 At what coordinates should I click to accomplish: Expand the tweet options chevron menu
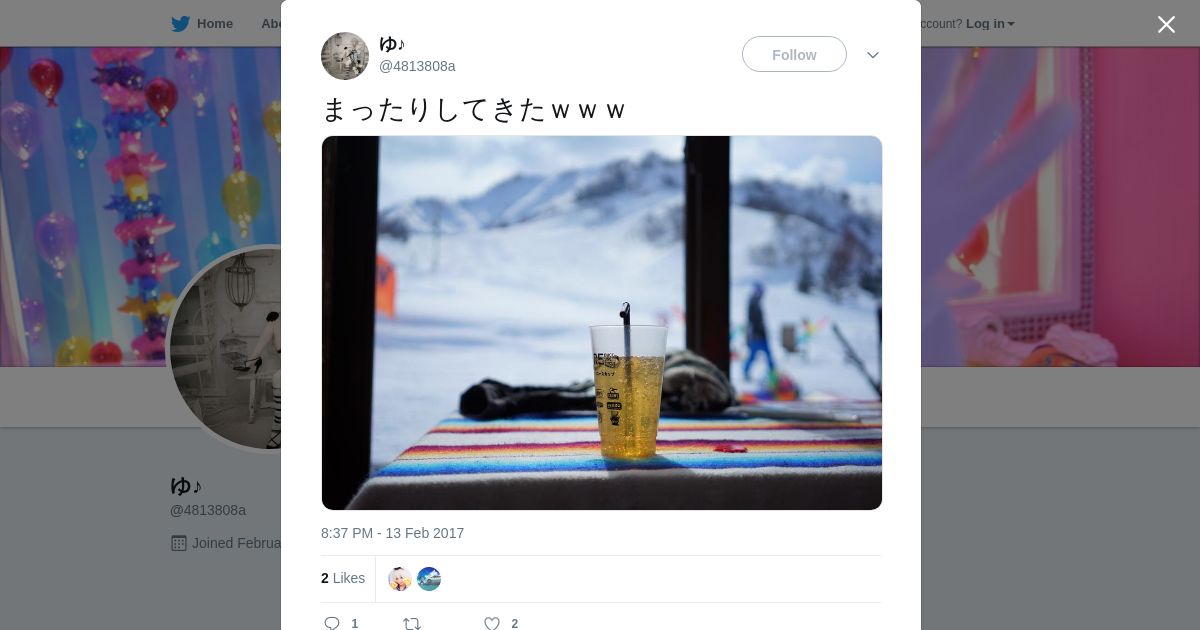873,55
